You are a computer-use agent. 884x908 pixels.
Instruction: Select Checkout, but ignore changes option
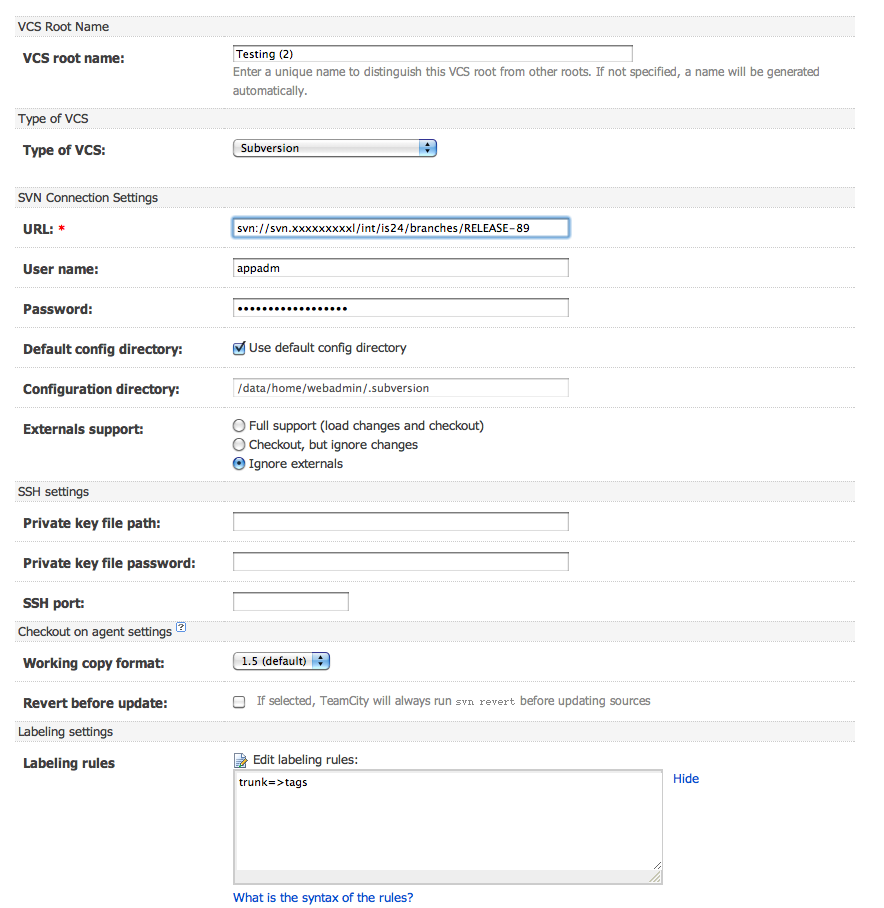(239, 445)
